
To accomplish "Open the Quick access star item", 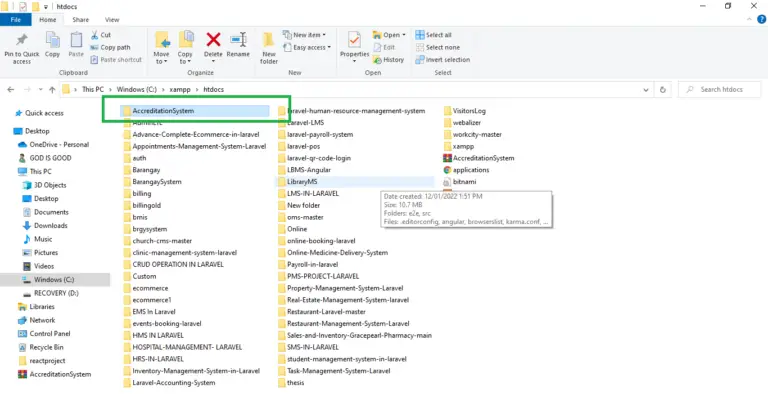I will (x=39, y=113).
